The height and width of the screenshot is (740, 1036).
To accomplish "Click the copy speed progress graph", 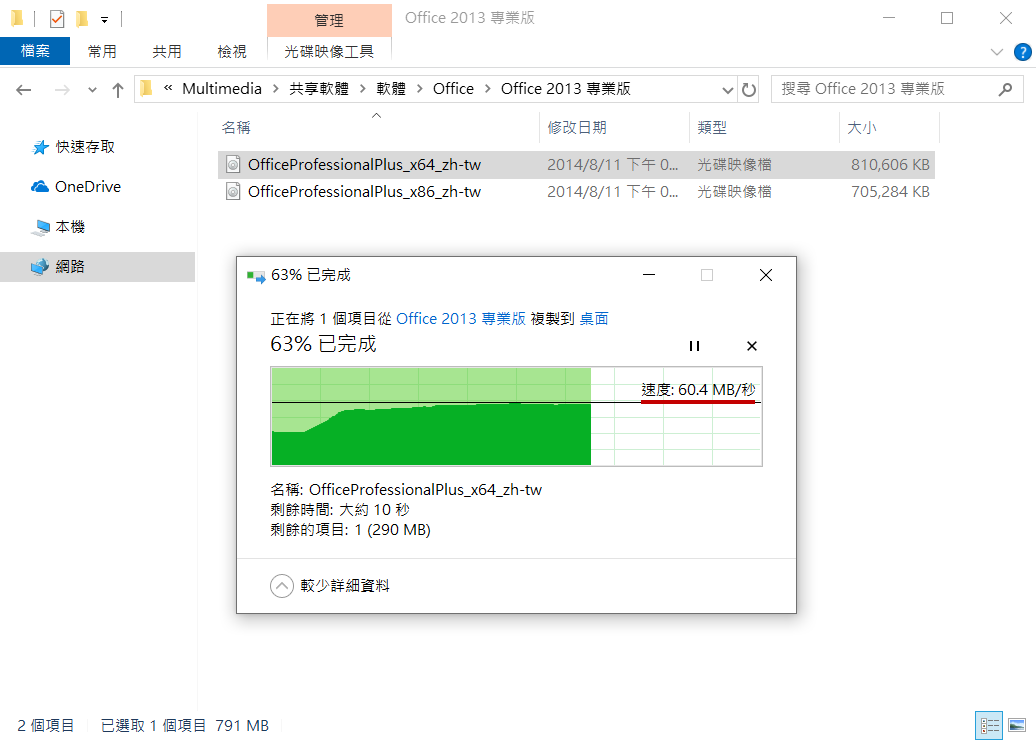I will click(517, 416).
